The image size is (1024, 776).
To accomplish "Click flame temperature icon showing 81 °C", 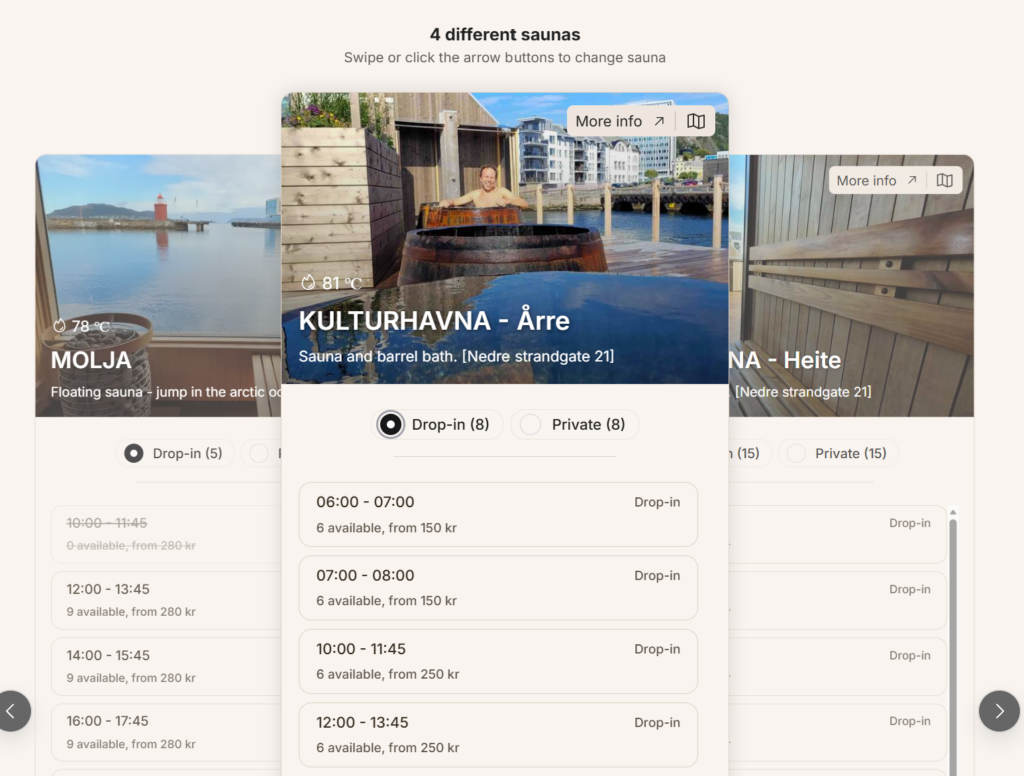I will click(x=308, y=282).
